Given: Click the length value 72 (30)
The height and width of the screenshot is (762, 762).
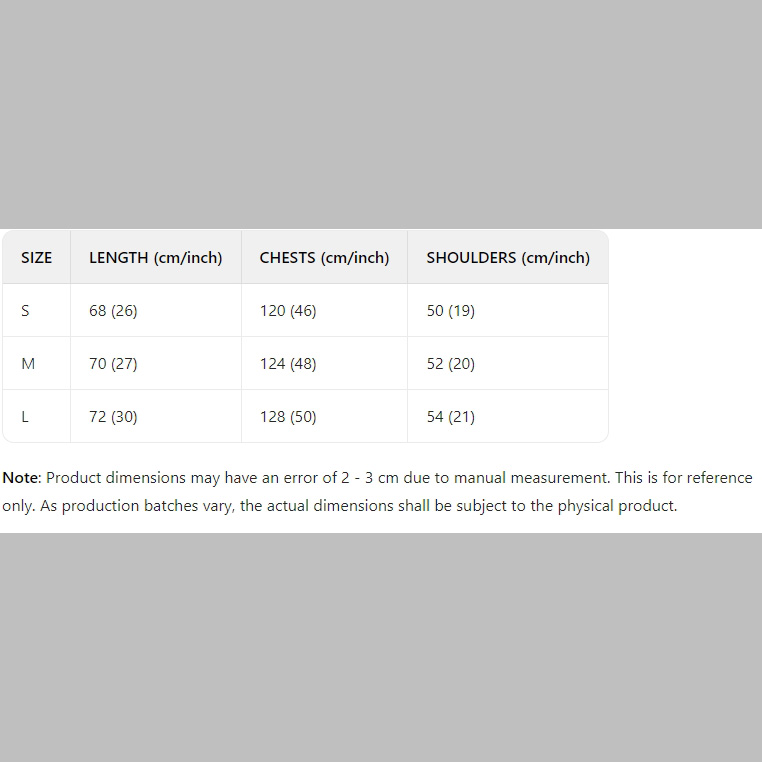Looking at the screenshot, I should [113, 417].
